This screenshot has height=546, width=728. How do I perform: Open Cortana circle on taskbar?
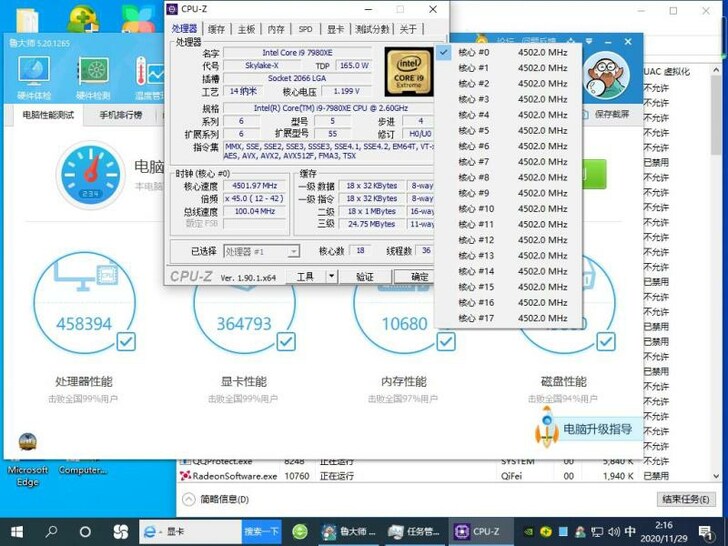pos(85,531)
